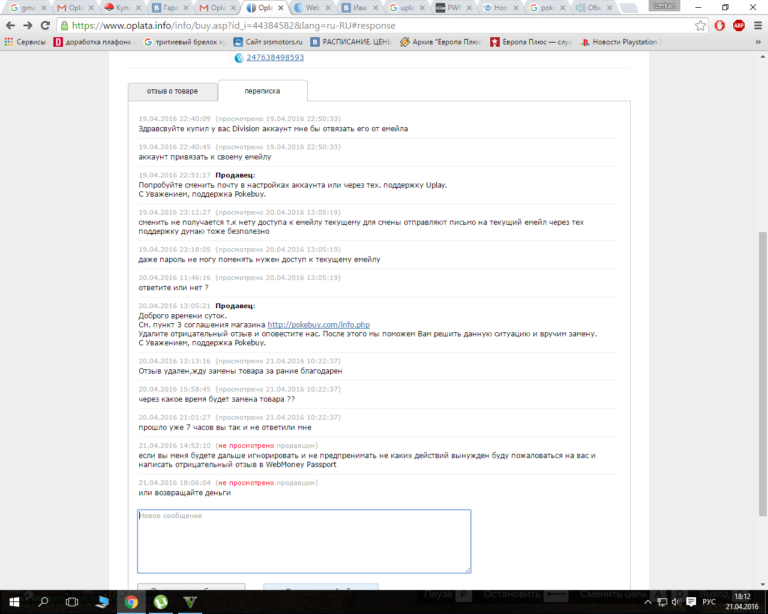
Task: Open the green V app in the taskbar
Action: [x=190, y=602]
